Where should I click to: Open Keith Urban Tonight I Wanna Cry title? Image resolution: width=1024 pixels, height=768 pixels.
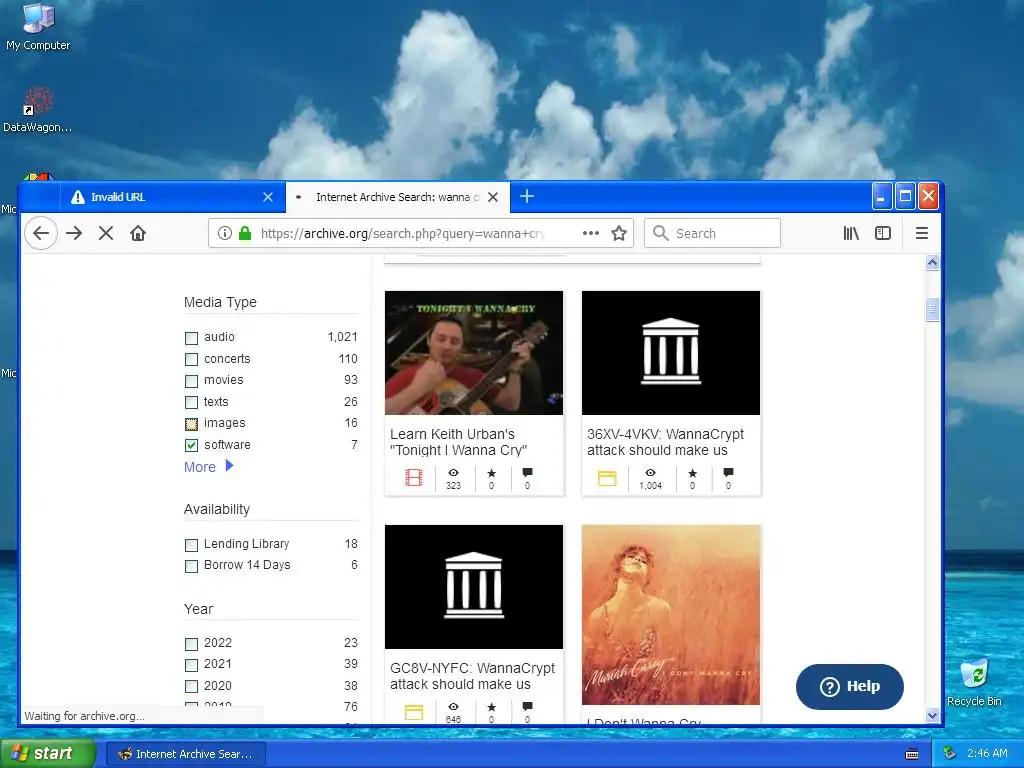click(458, 442)
